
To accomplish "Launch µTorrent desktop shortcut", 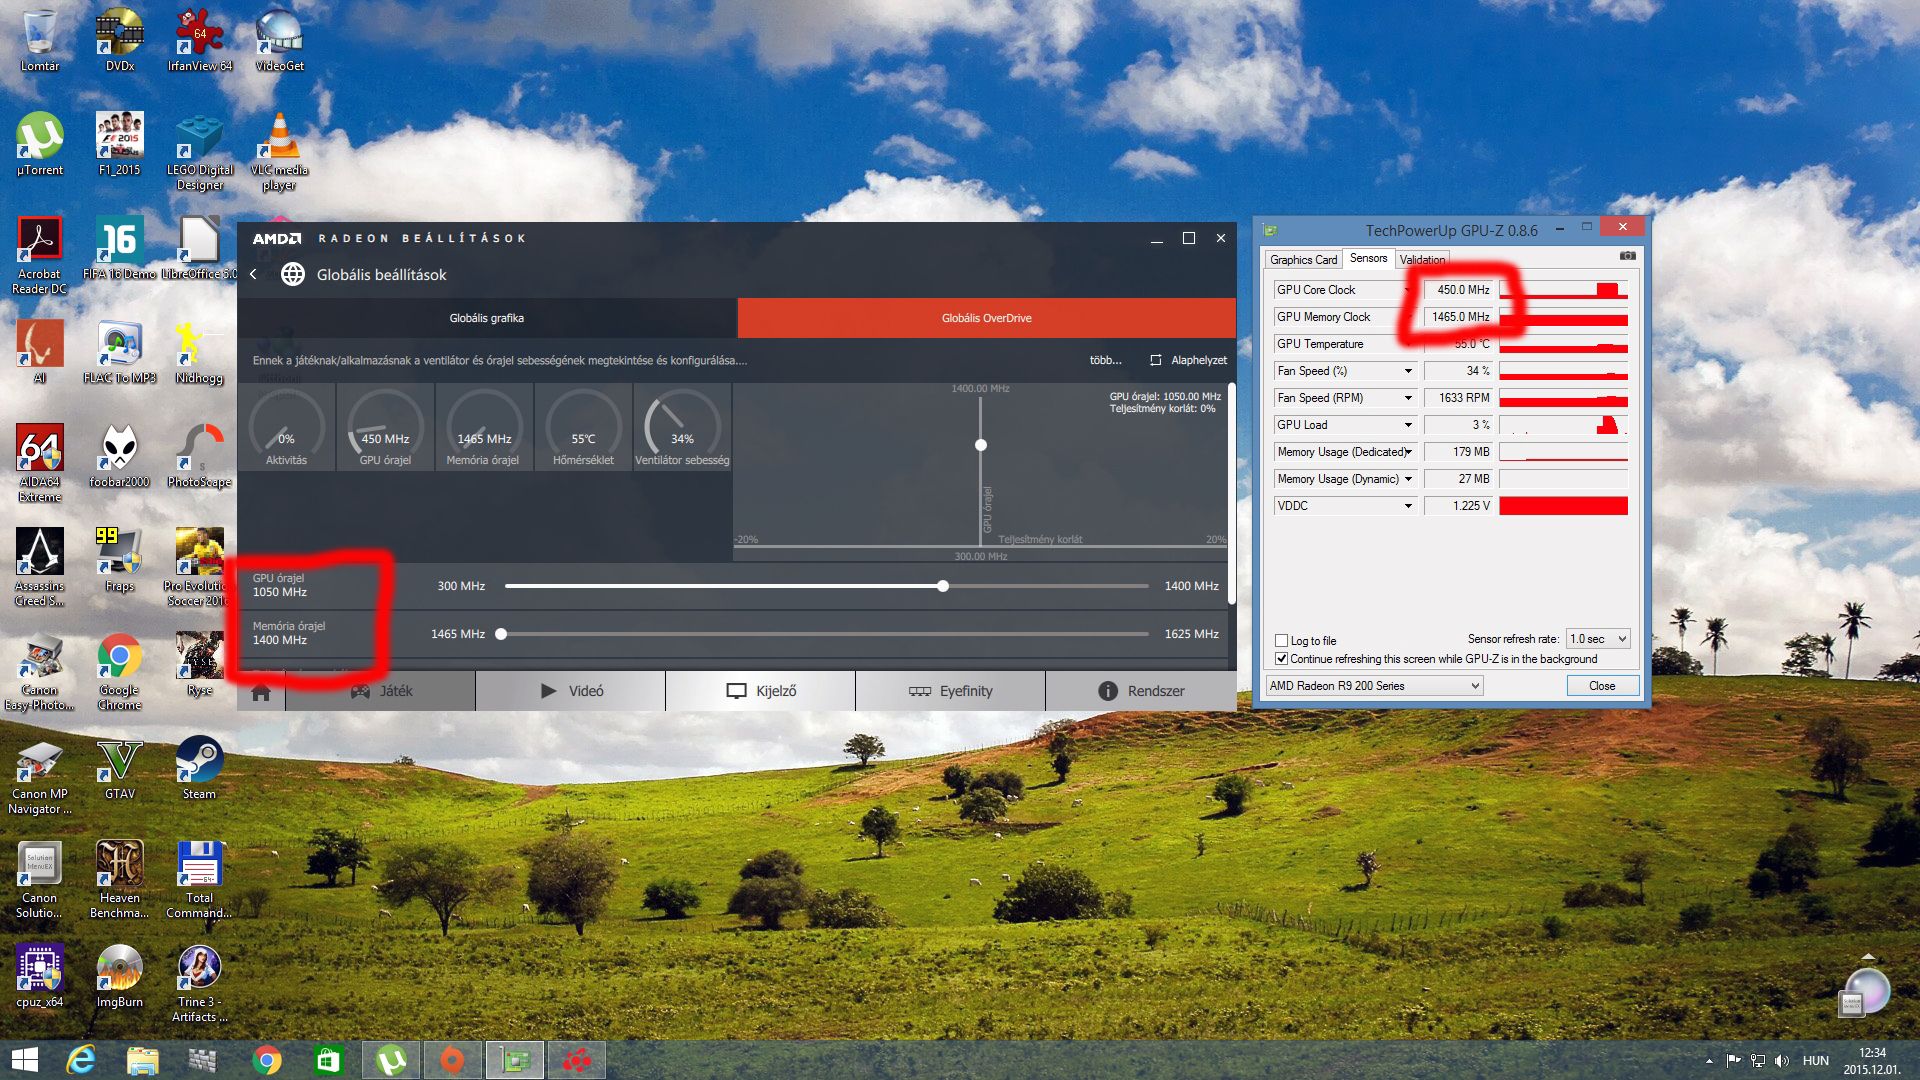I will tap(40, 144).
